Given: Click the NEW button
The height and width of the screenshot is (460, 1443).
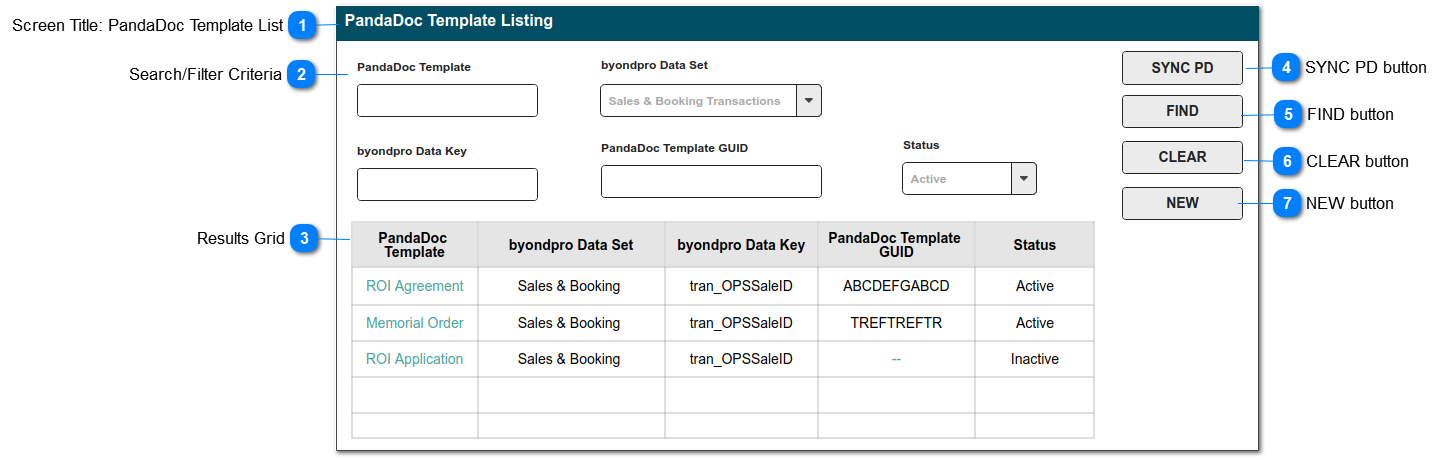Looking at the screenshot, I should tap(1182, 203).
